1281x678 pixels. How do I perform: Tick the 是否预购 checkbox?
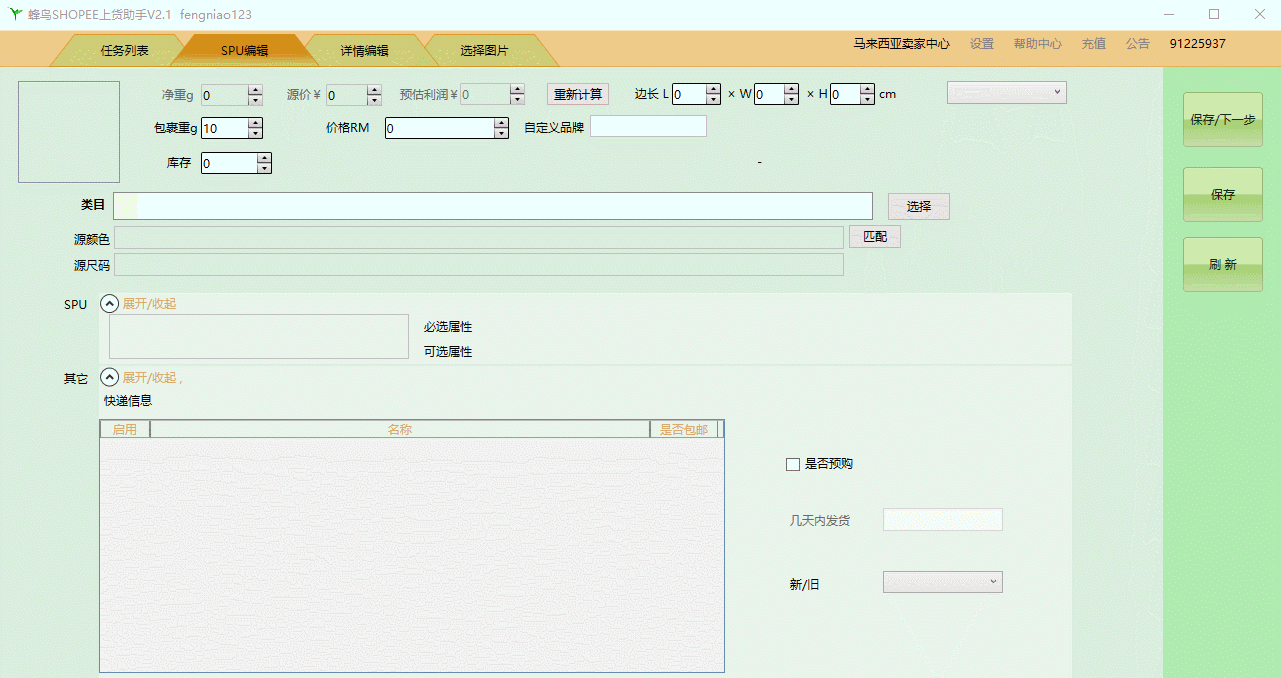pyautogui.click(x=793, y=464)
